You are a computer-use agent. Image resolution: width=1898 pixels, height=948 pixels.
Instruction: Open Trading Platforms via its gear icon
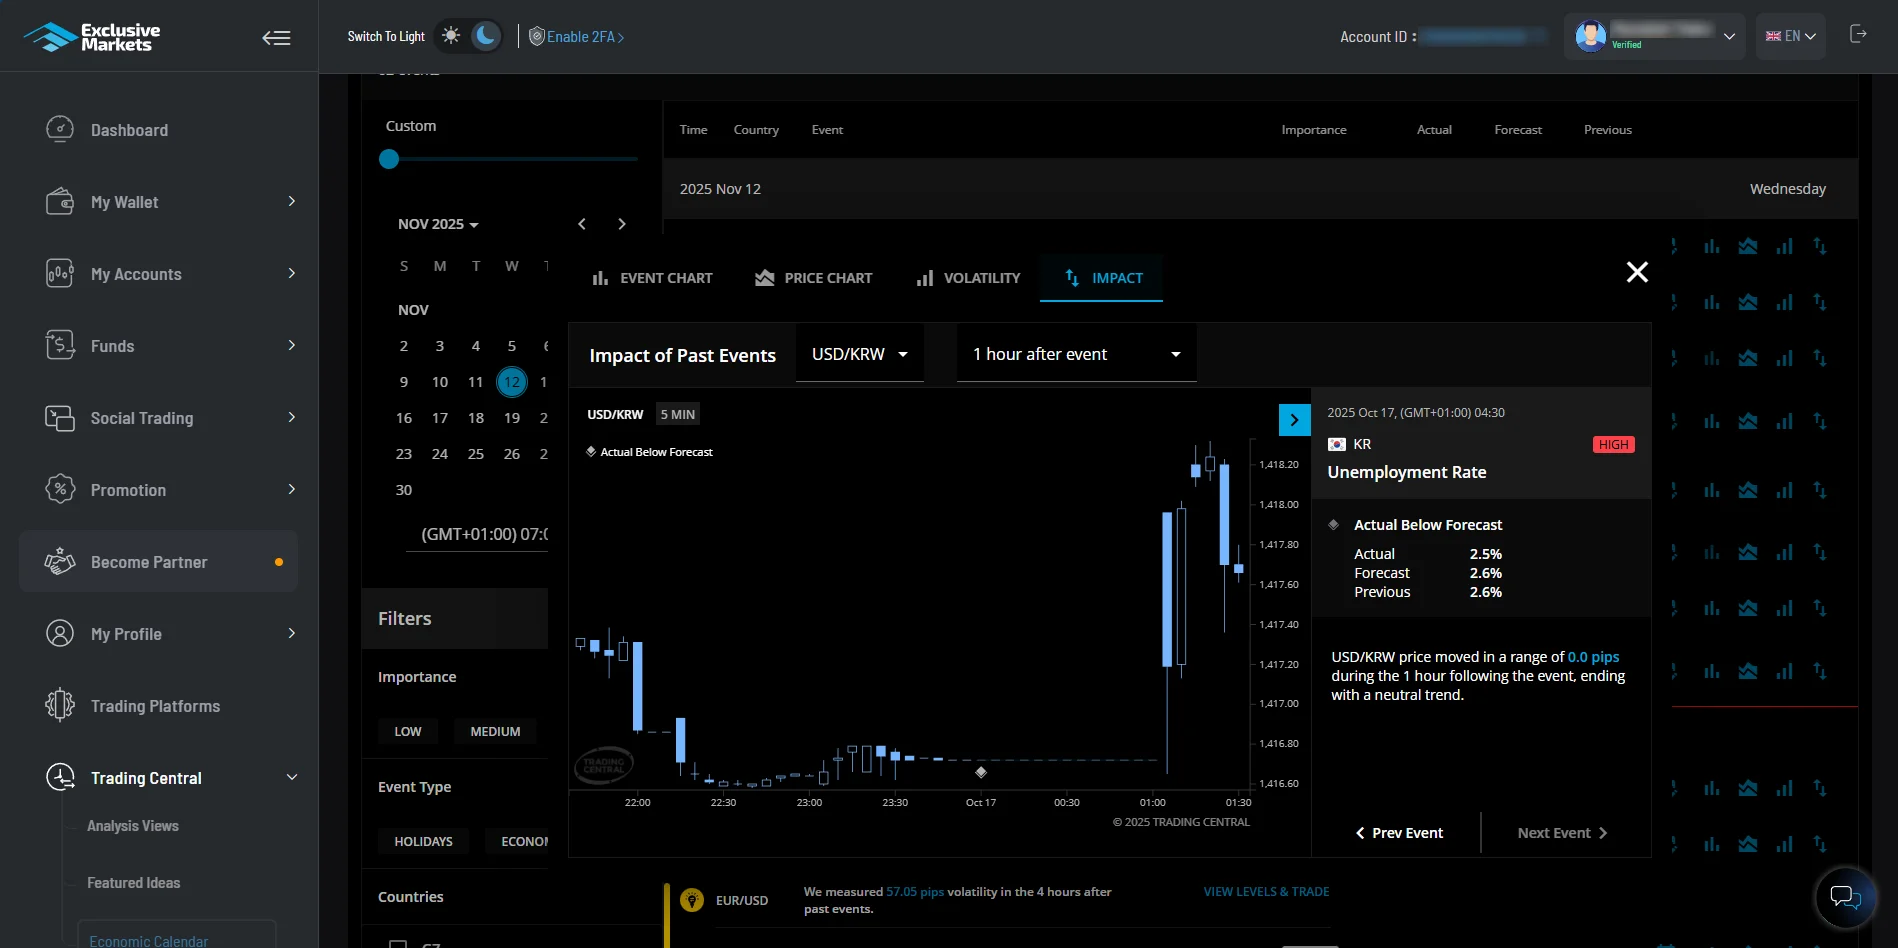(x=61, y=705)
